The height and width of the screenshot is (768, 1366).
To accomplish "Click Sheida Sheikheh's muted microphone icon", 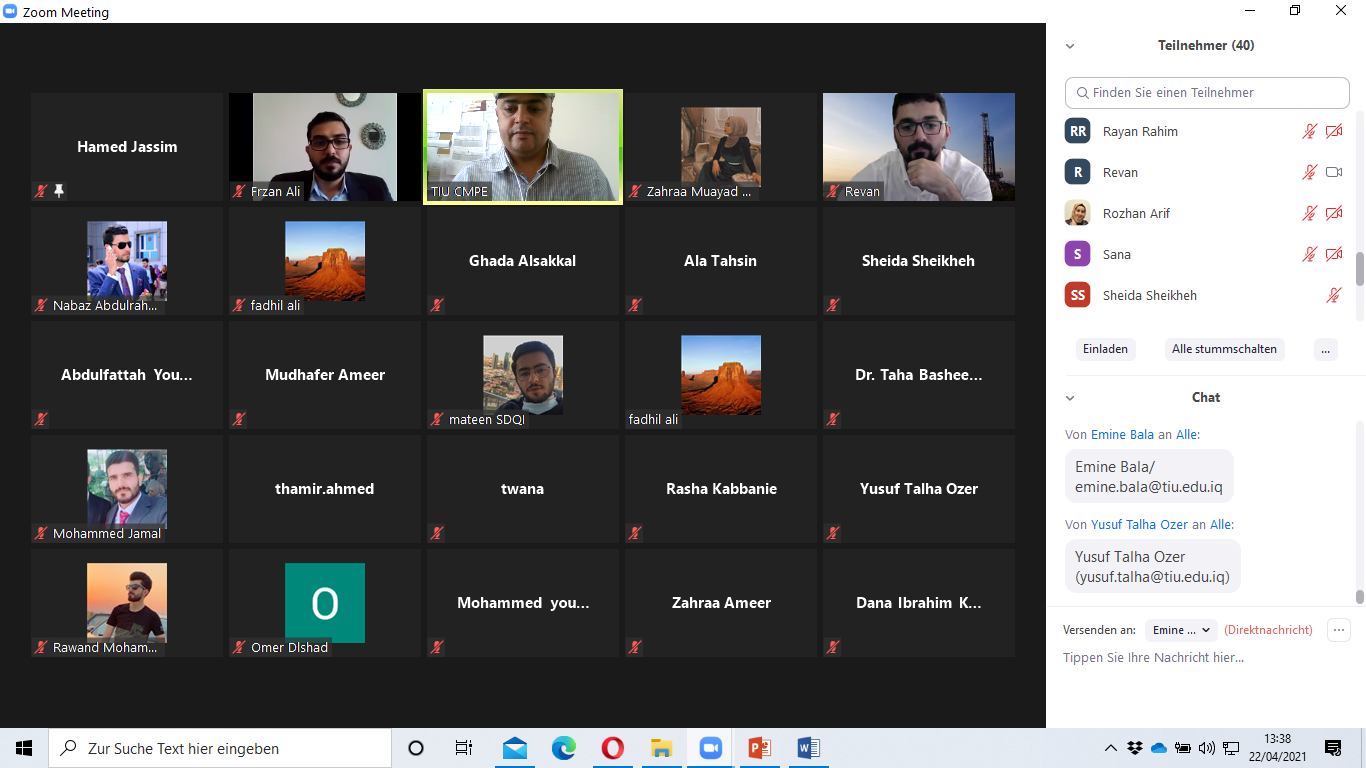I will [x=1333, y=295].
